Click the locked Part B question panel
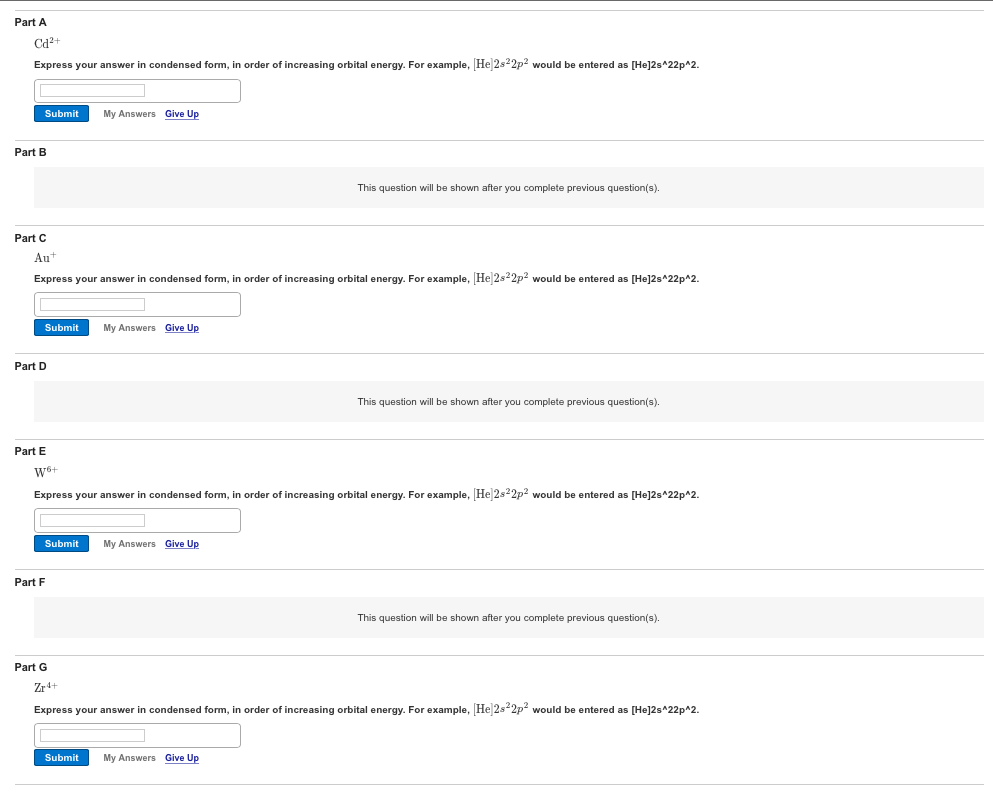 click(x=509, y=187)
